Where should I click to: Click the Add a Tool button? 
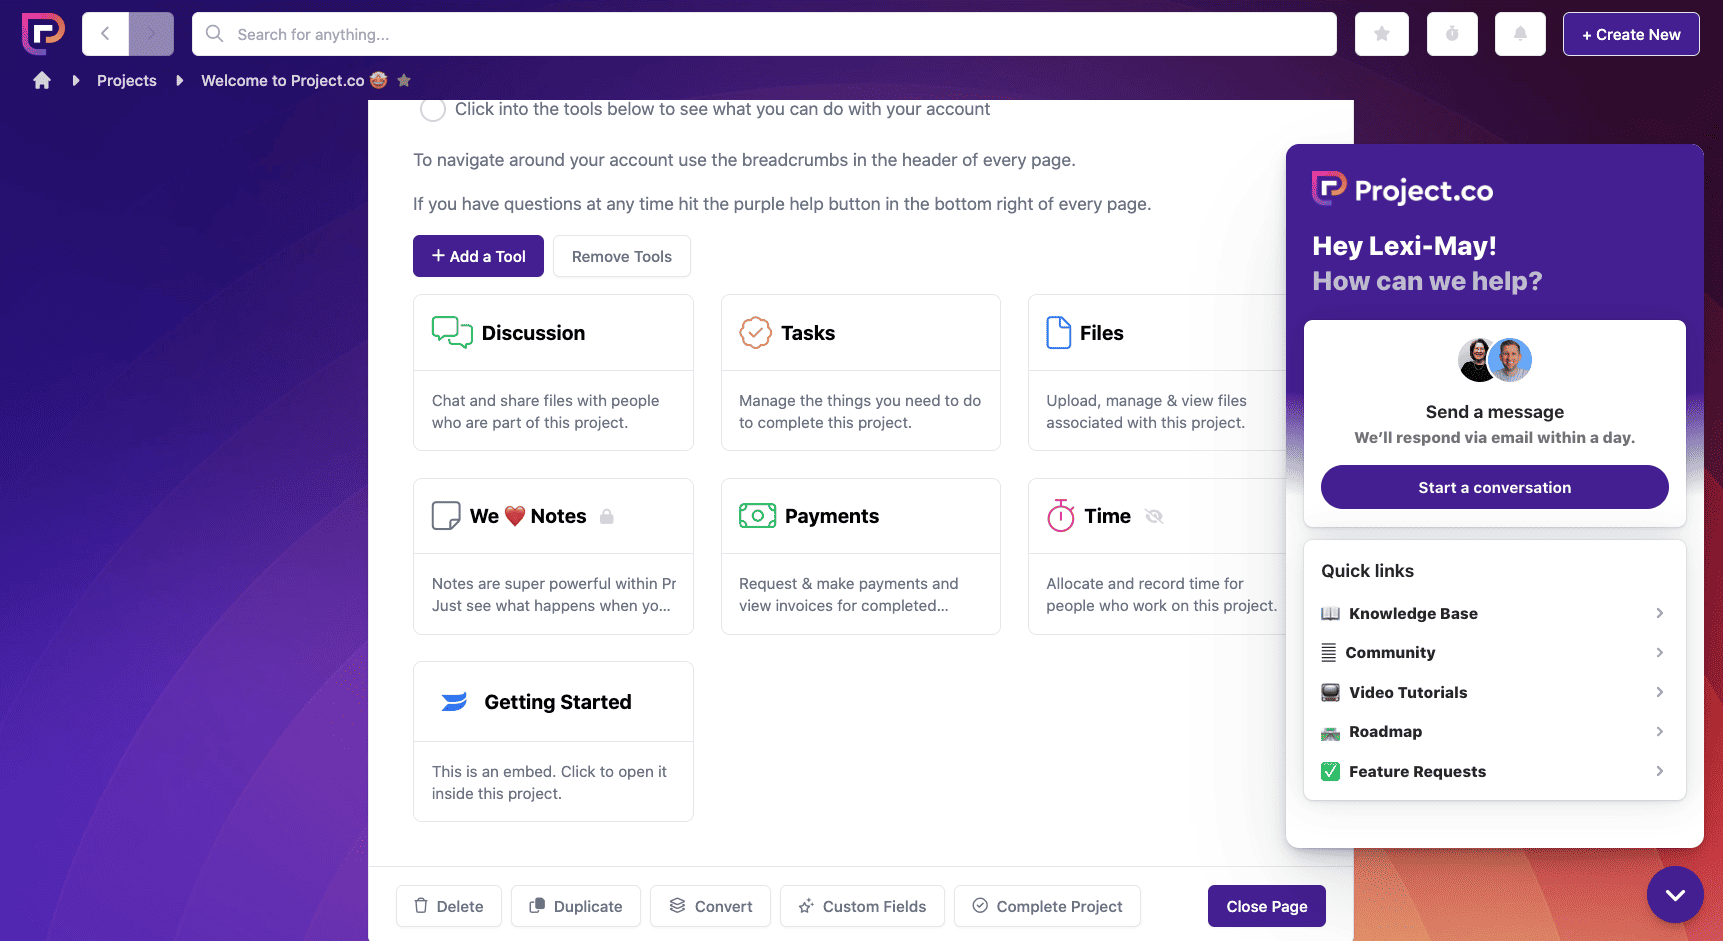pyautogui.click(x=478, y=256)
